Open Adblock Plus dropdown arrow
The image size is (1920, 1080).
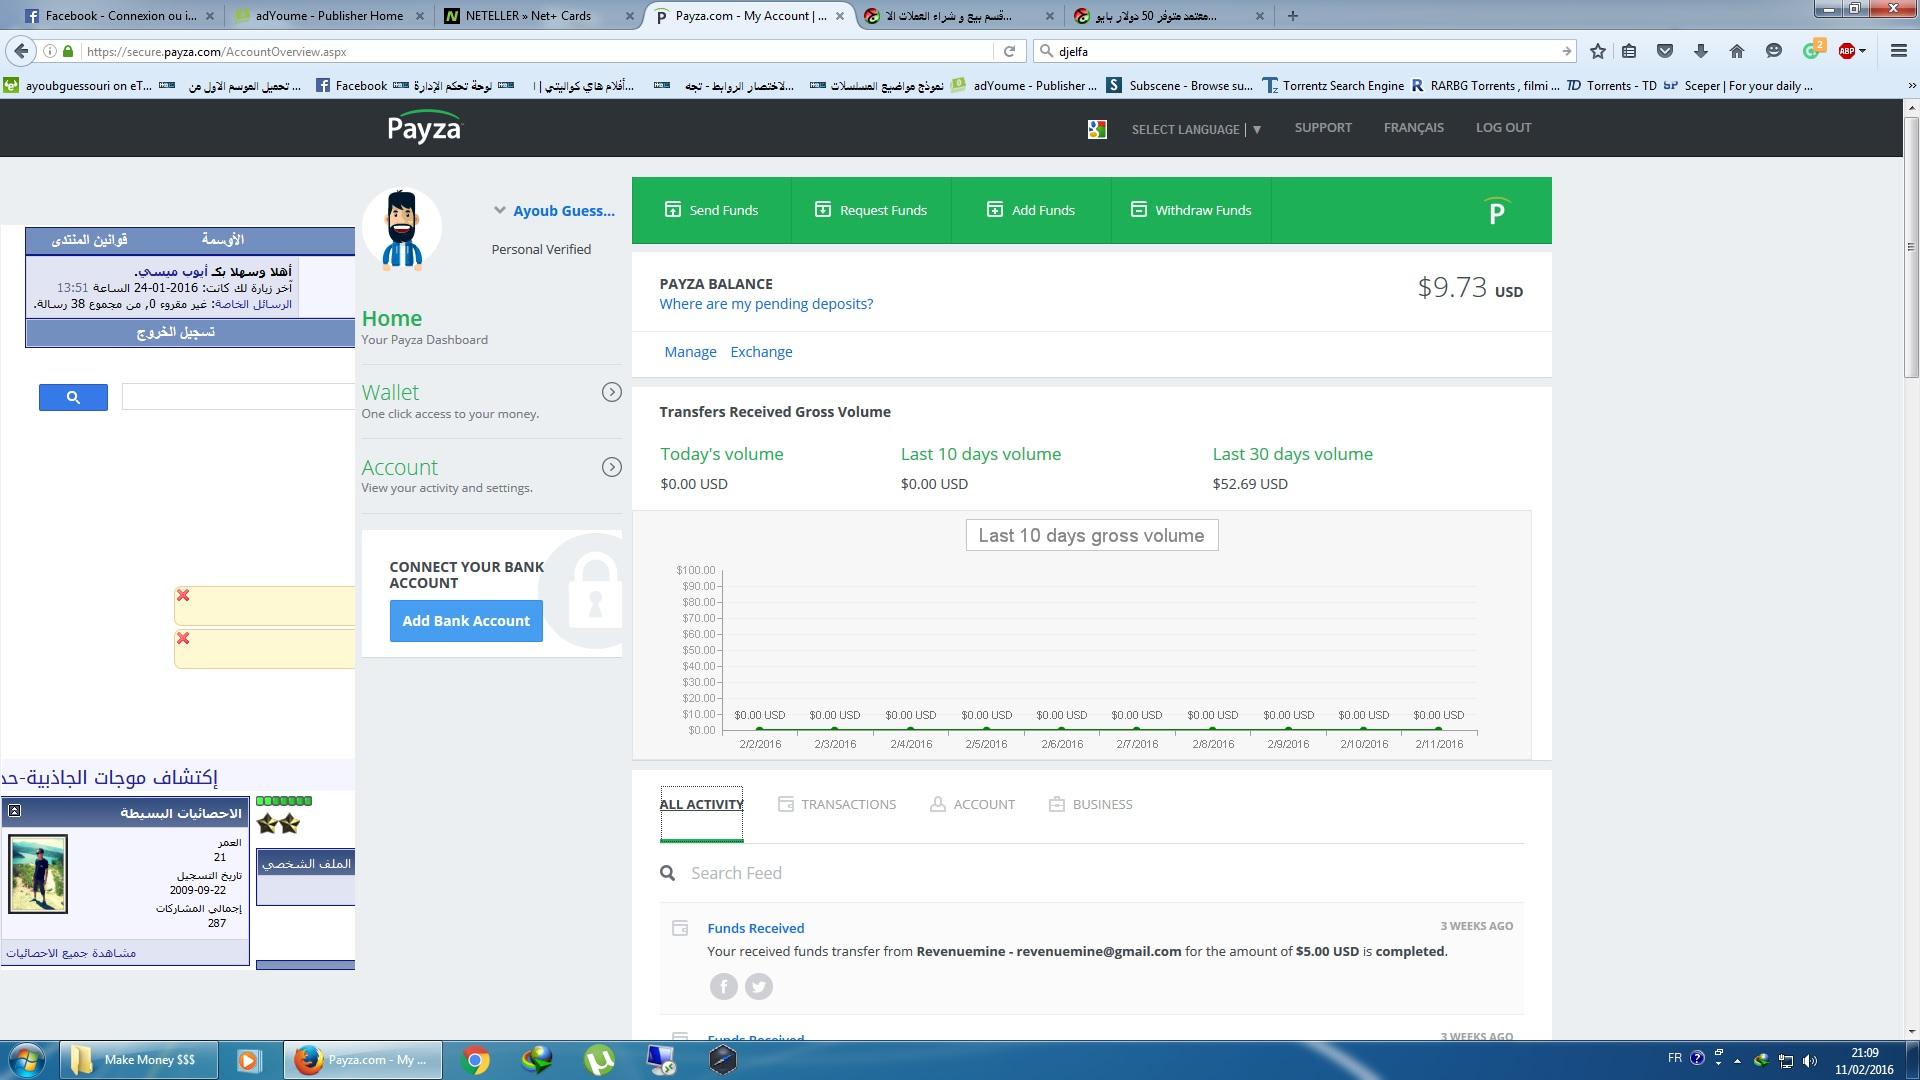(1862, 51)
